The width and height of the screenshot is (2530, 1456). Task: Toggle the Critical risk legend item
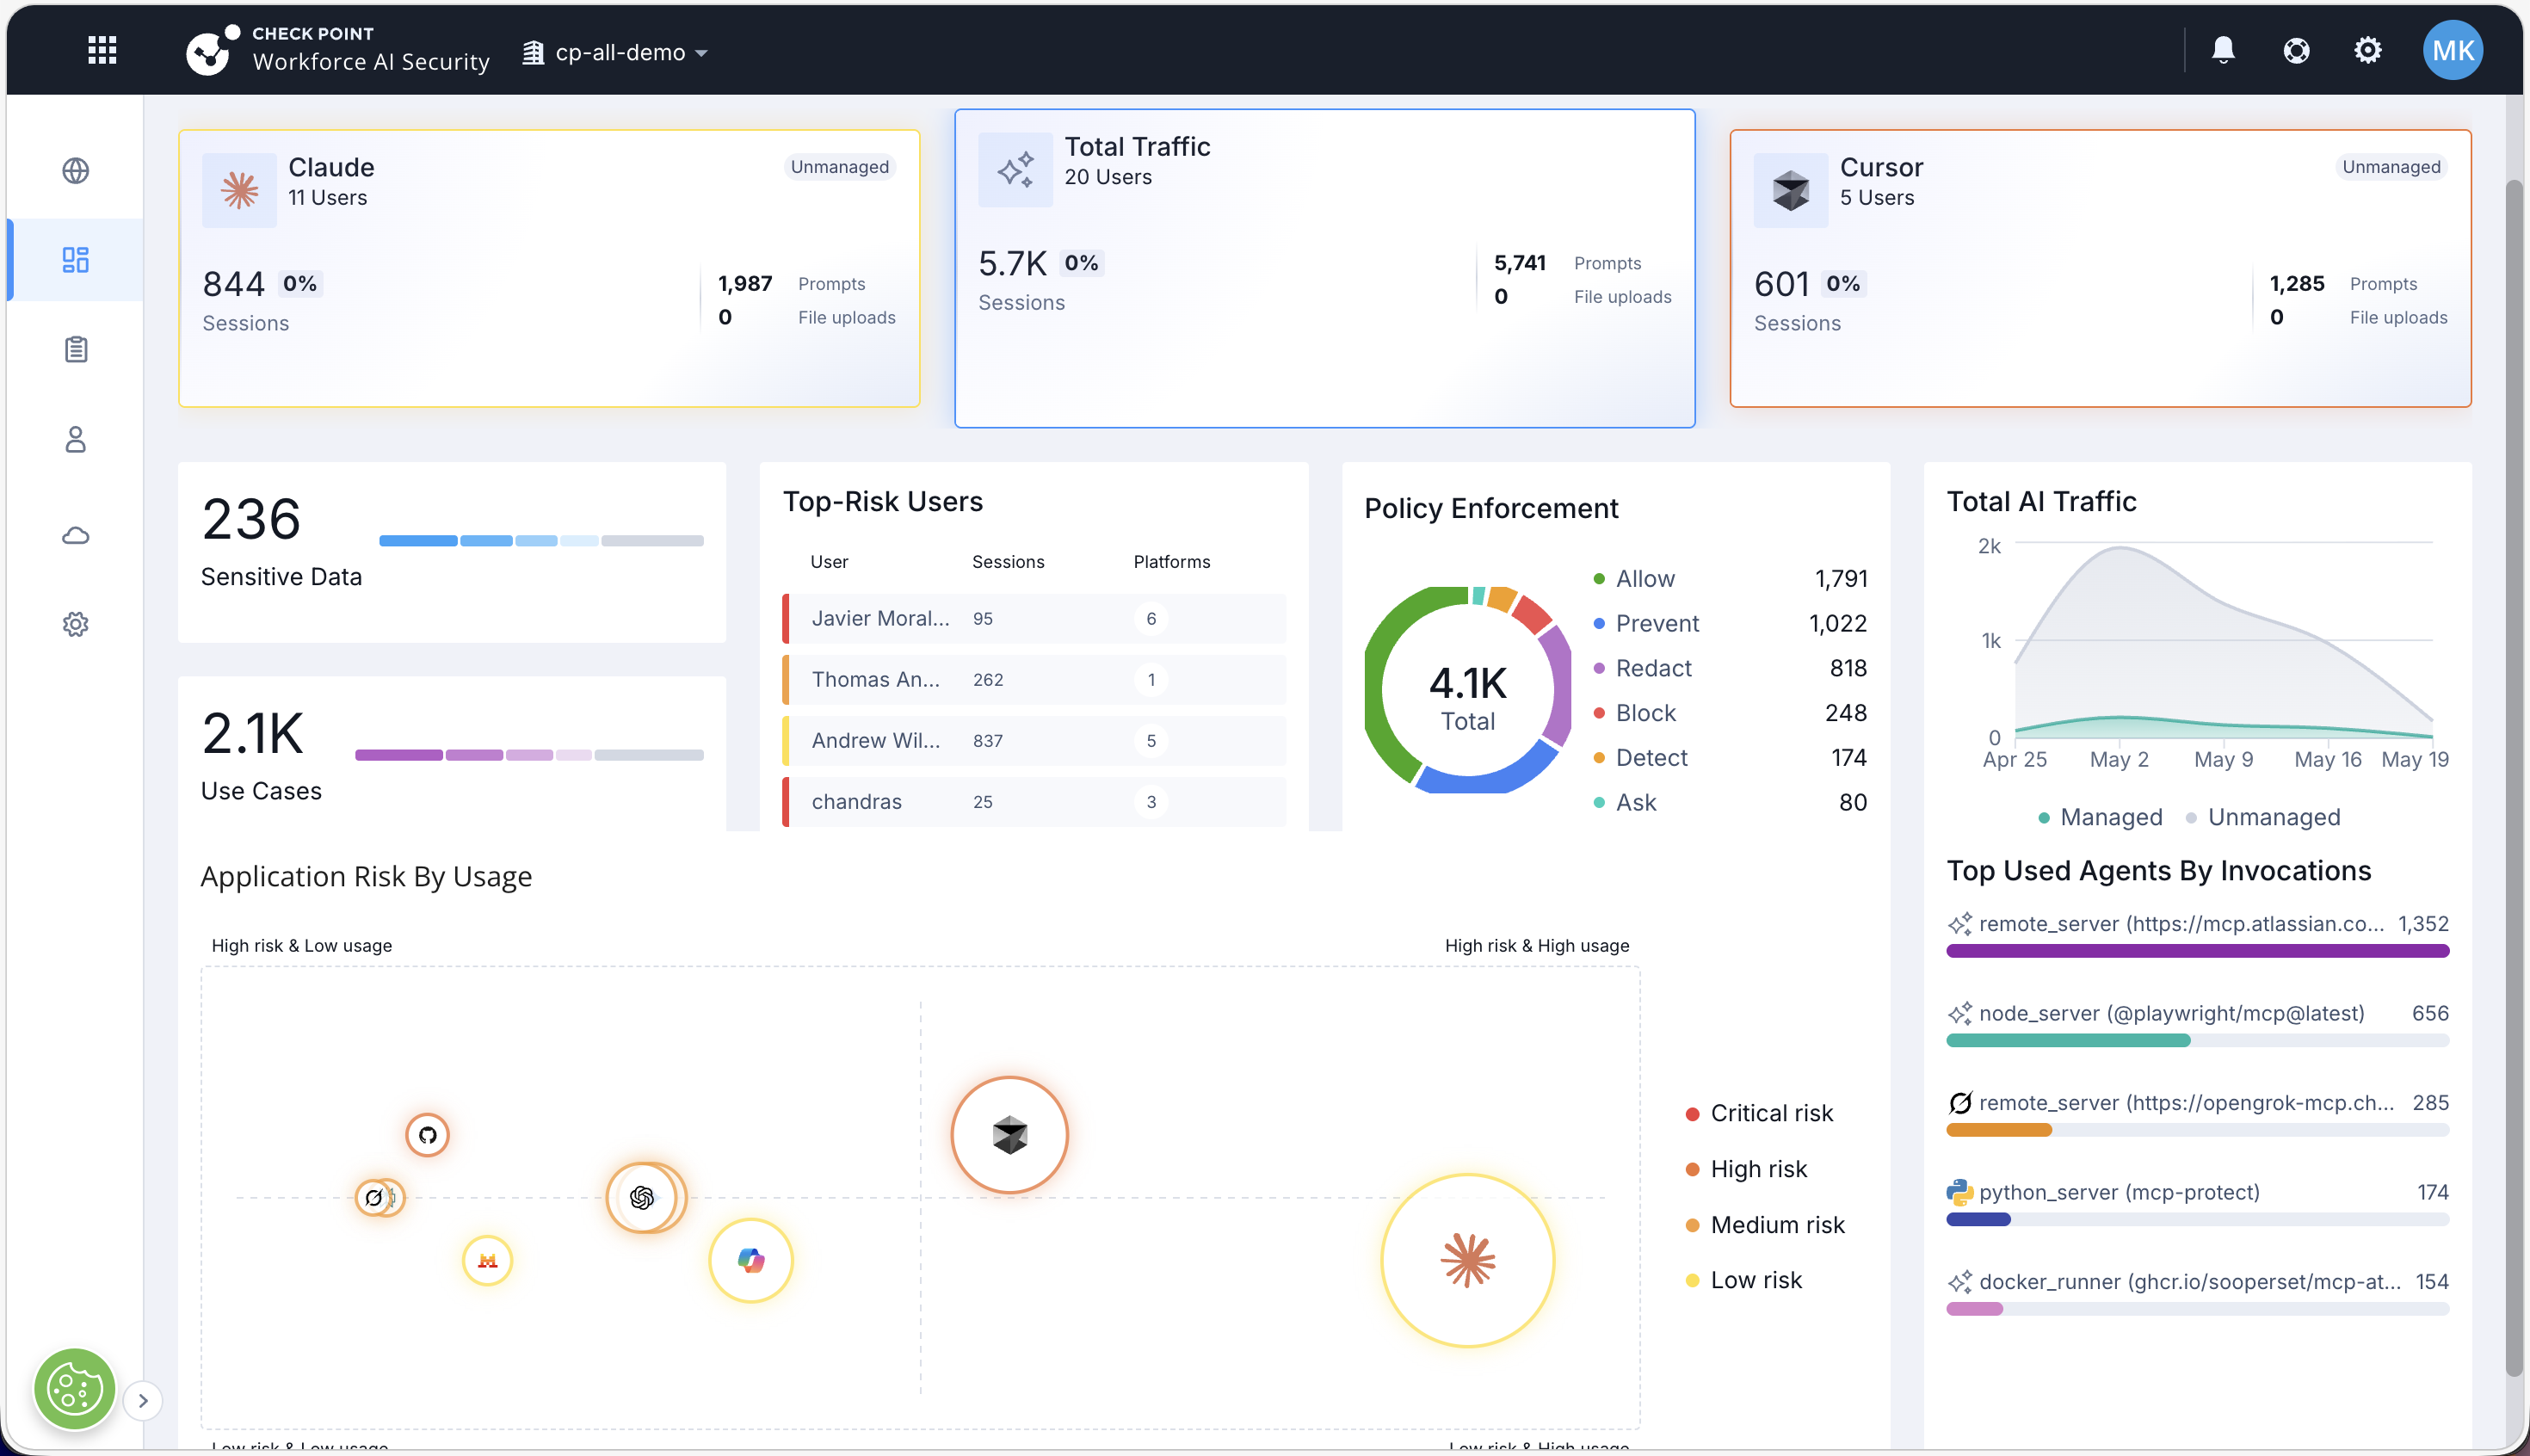pos(1760,1114)
